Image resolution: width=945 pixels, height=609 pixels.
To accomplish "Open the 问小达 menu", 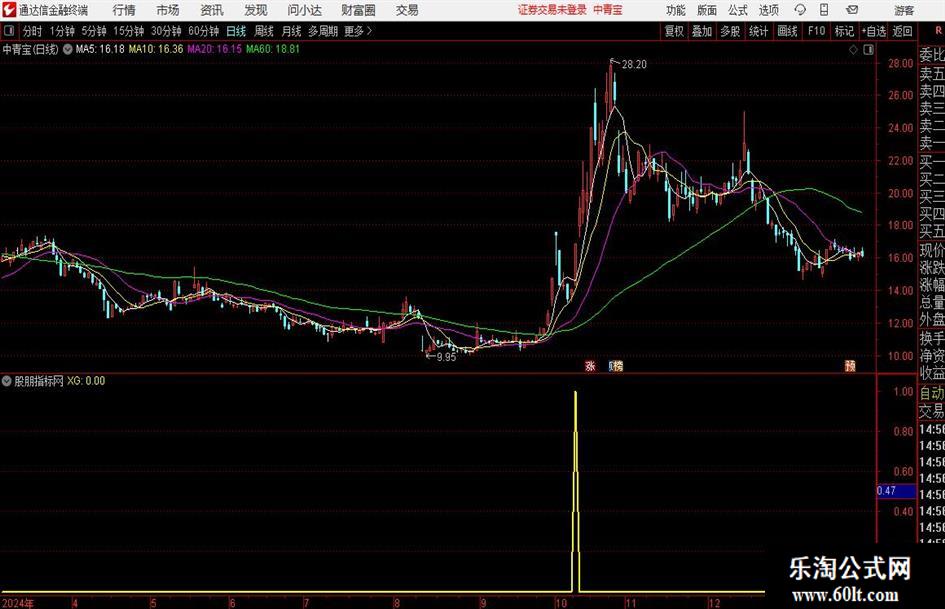I will pos(304,10).
